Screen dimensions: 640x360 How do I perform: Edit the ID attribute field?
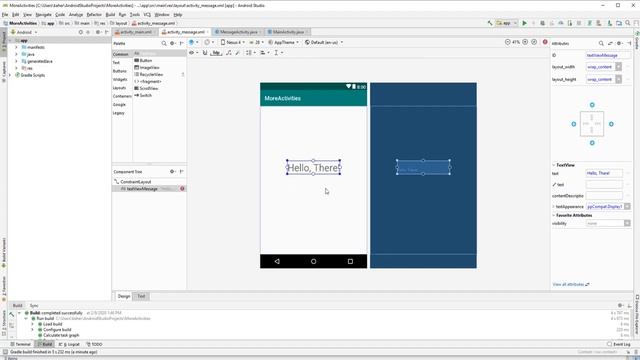[608, 55]
